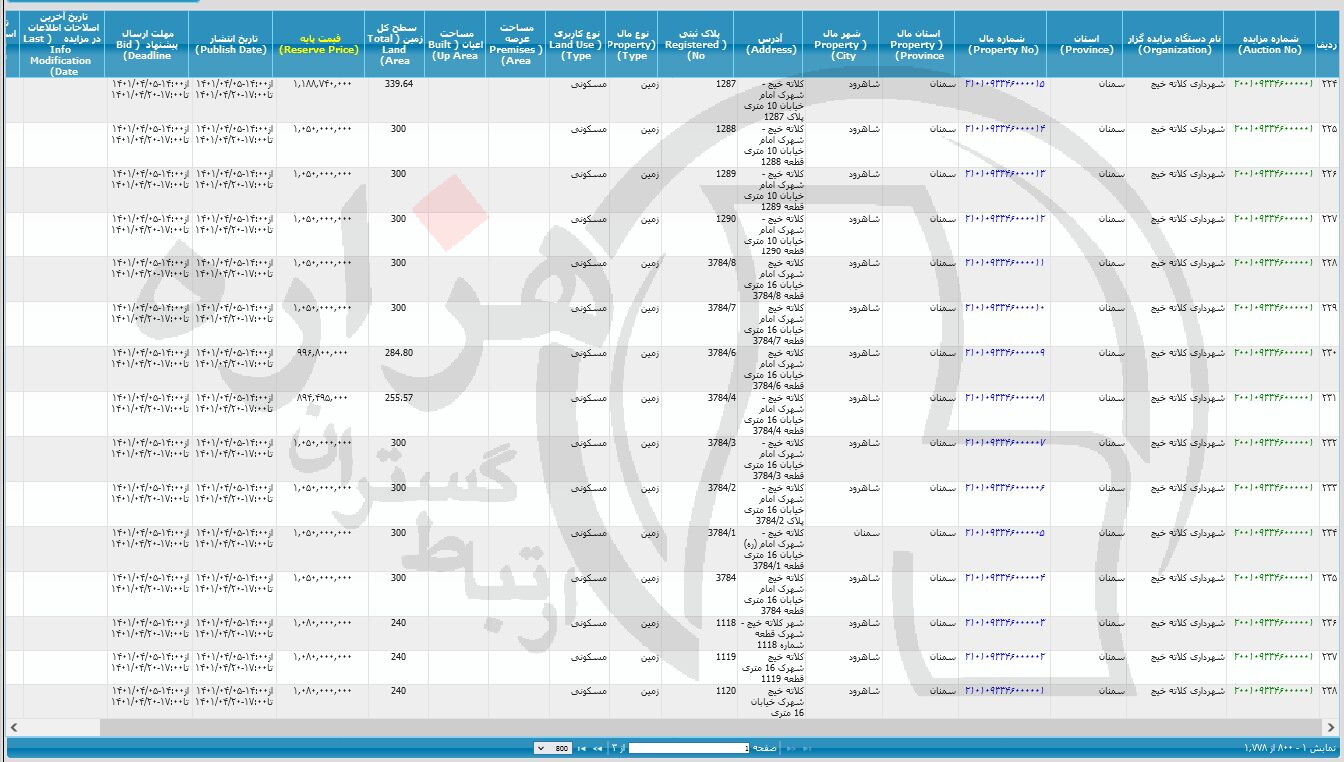
Task: Open property number link in row ۲۳۰
Action: pyautogui.click(x=1005, y=353)
